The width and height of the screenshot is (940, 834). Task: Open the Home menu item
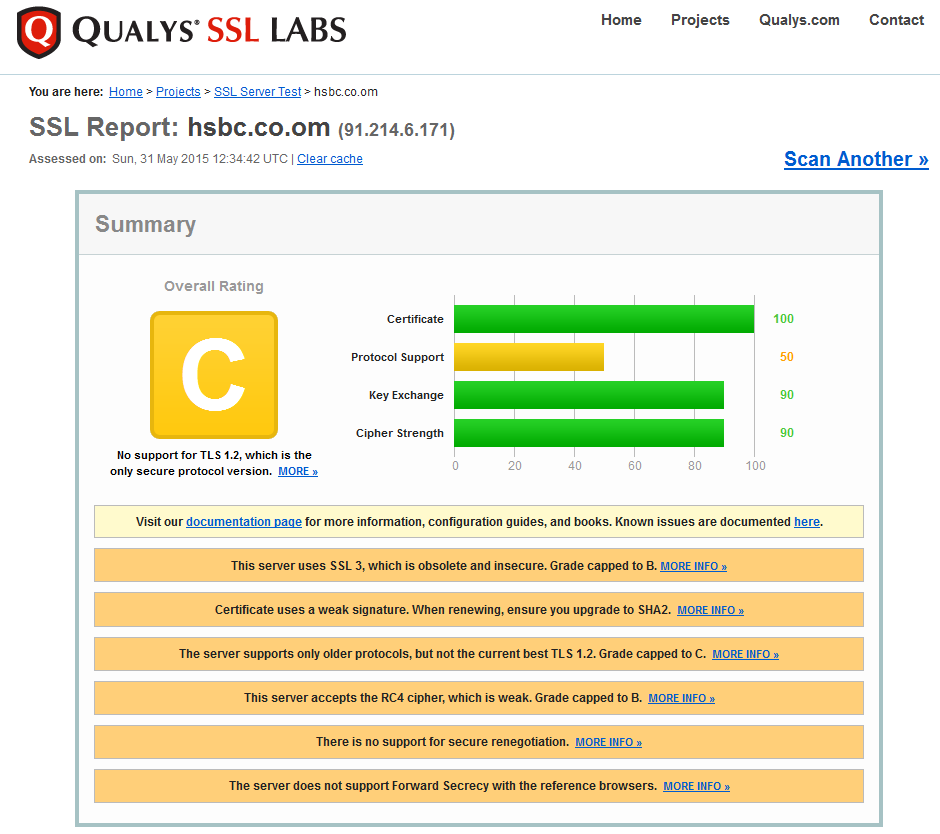point(621,20)
